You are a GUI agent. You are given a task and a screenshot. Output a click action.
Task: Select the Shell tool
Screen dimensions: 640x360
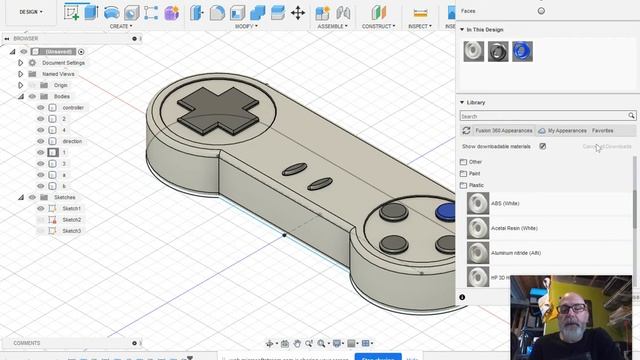(237, 13)
